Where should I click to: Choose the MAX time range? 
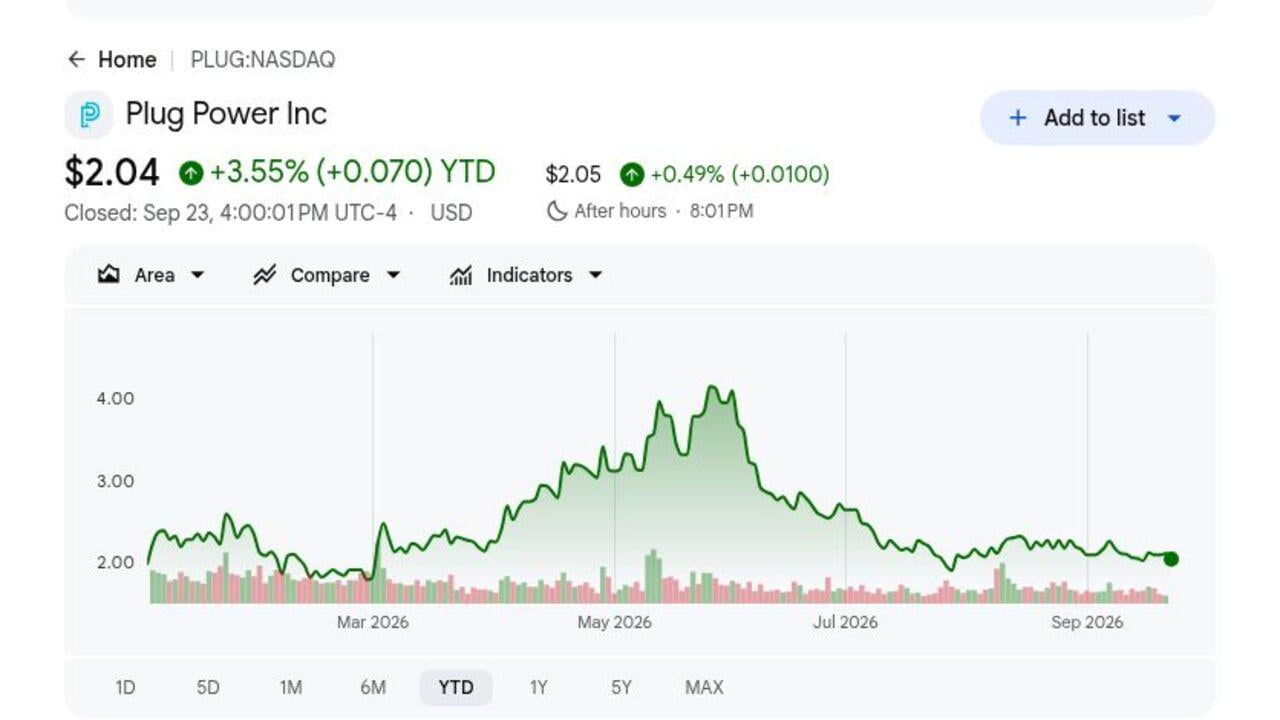[x=704, y=687]
